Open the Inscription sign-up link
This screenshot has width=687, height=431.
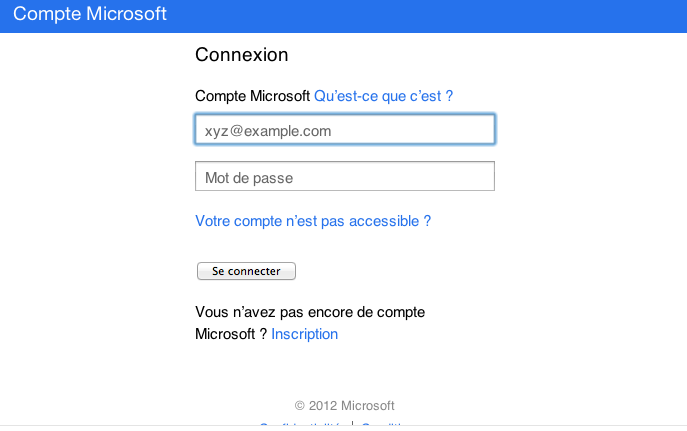click(304, 334)
